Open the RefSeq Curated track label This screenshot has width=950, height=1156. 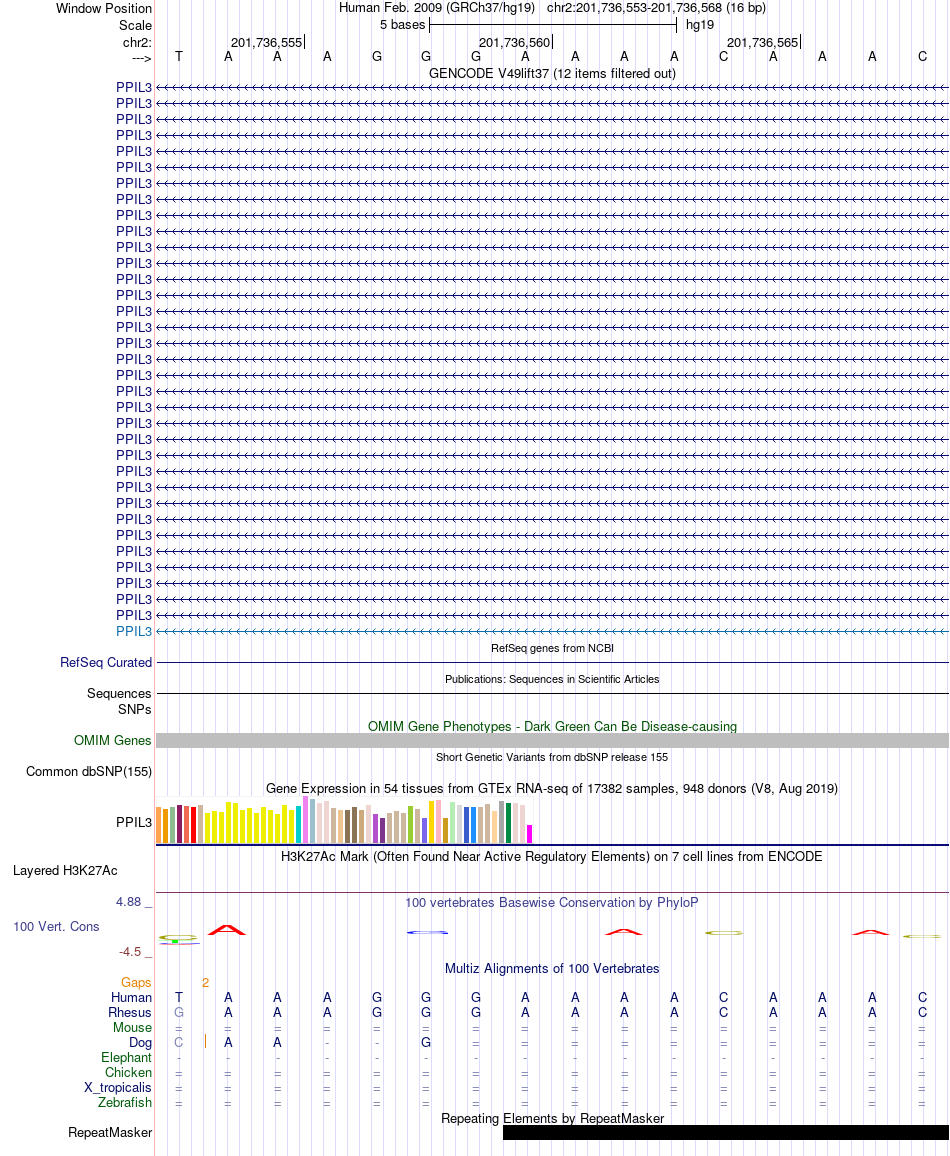coord(106,662)
